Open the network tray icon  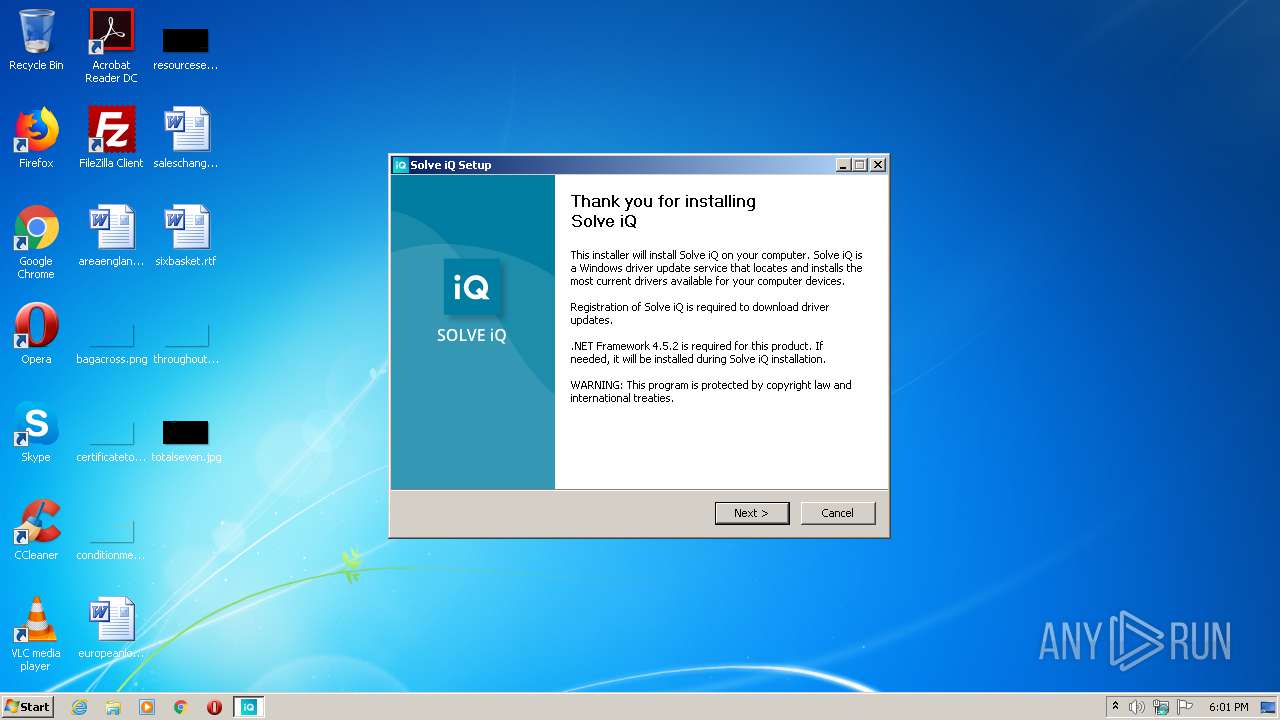[1161, 707]
